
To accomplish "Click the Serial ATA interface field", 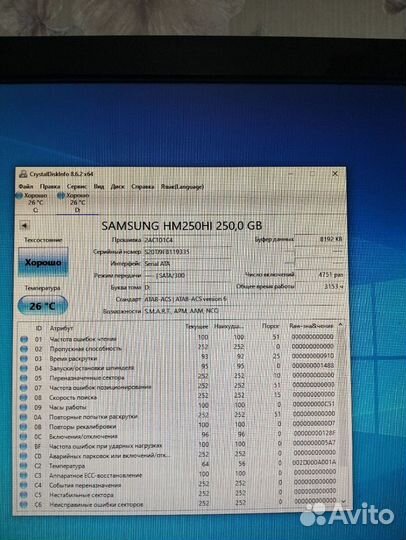I will (x=187, y=264).
